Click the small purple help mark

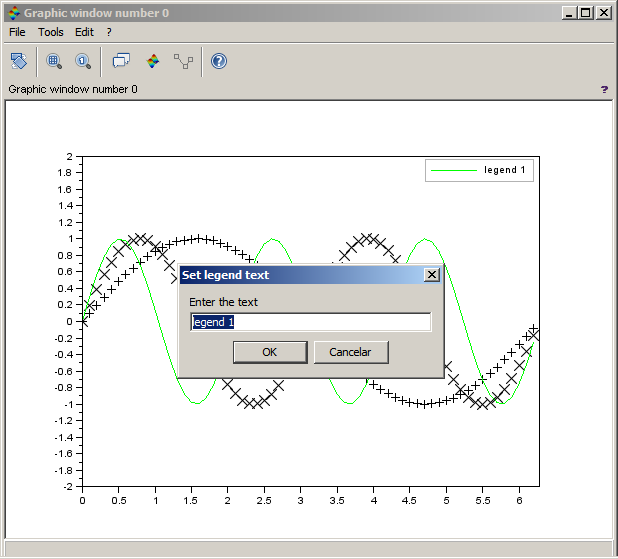604,89
